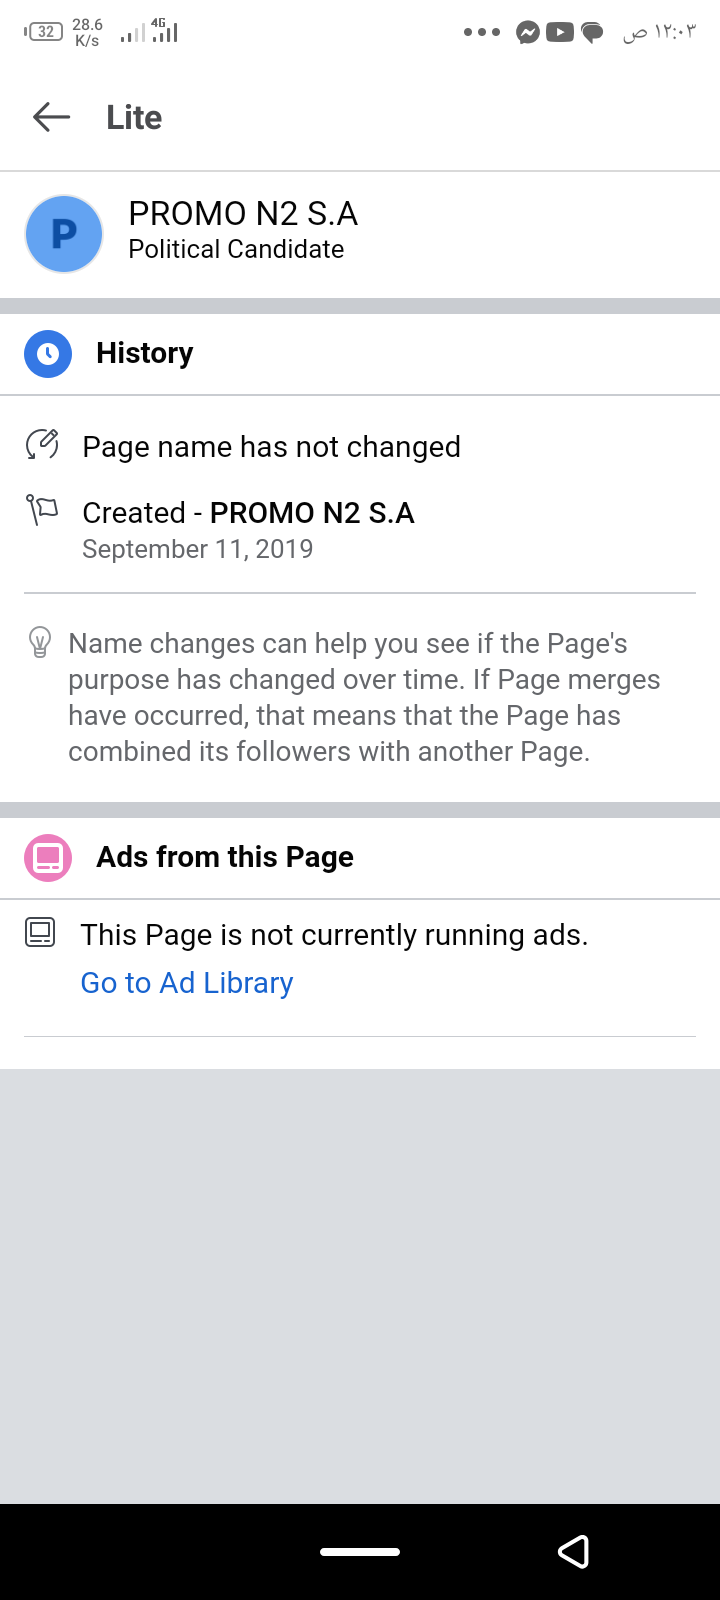The height and width of the screenshot is (1600, 720).
Task: Tap the PROMO N2 S.A profile avatar
Action: [64, 234]
